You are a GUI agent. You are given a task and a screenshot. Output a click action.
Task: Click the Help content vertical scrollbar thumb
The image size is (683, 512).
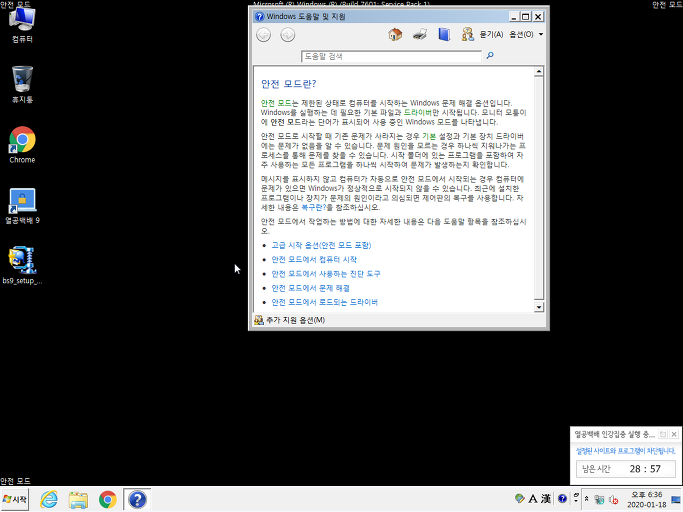(x=539, y=188)
